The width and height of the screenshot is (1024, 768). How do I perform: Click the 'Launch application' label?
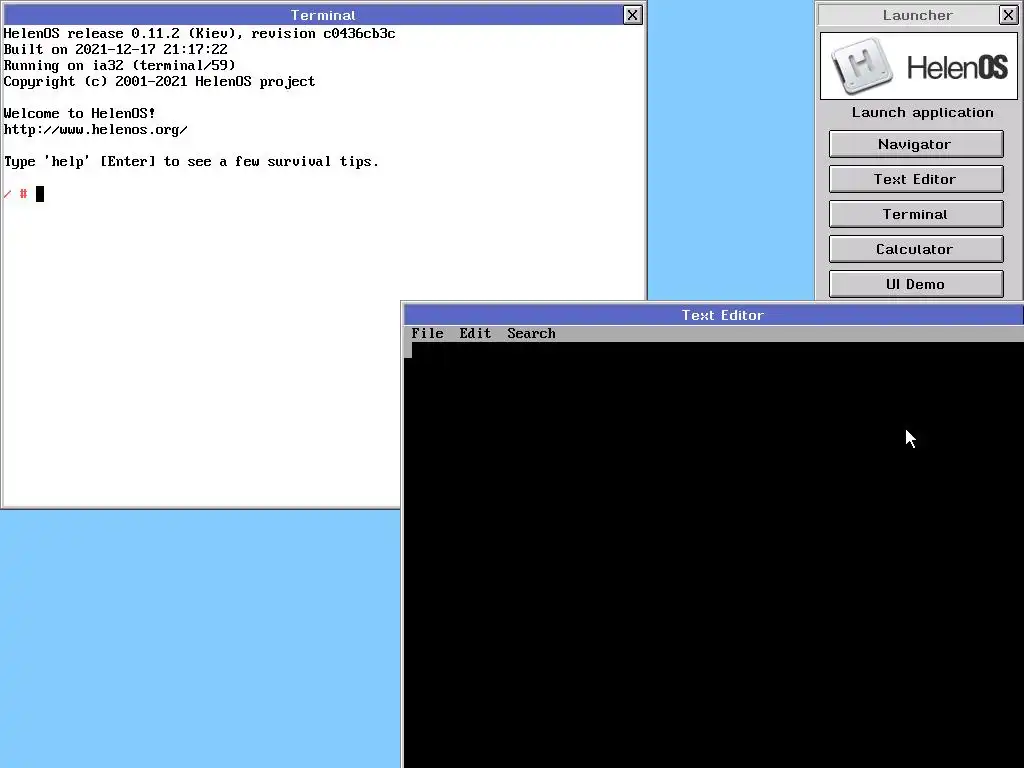pyautogui.click(x=922, y=112)
